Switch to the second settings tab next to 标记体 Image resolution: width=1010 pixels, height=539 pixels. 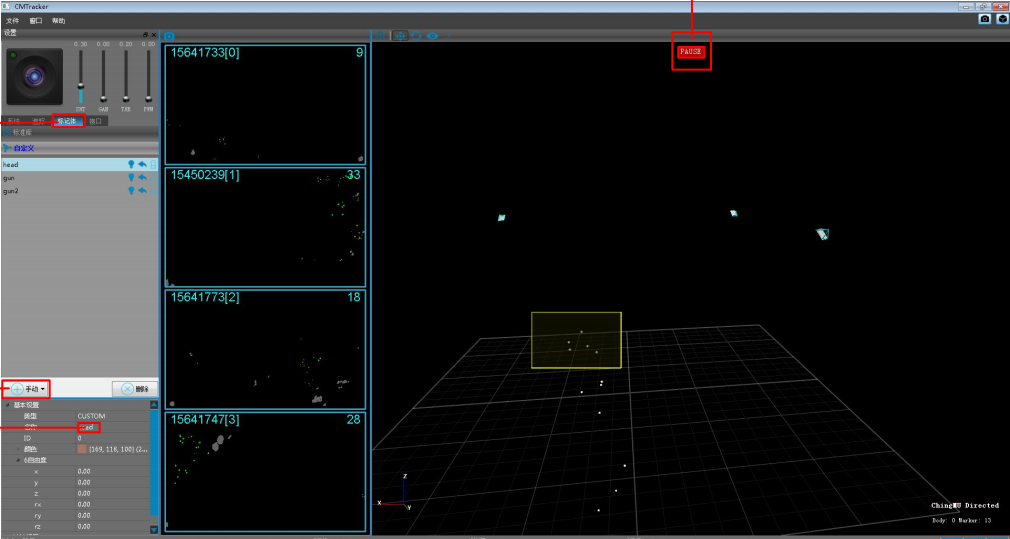pyautogui.click(x=39, y=120)
